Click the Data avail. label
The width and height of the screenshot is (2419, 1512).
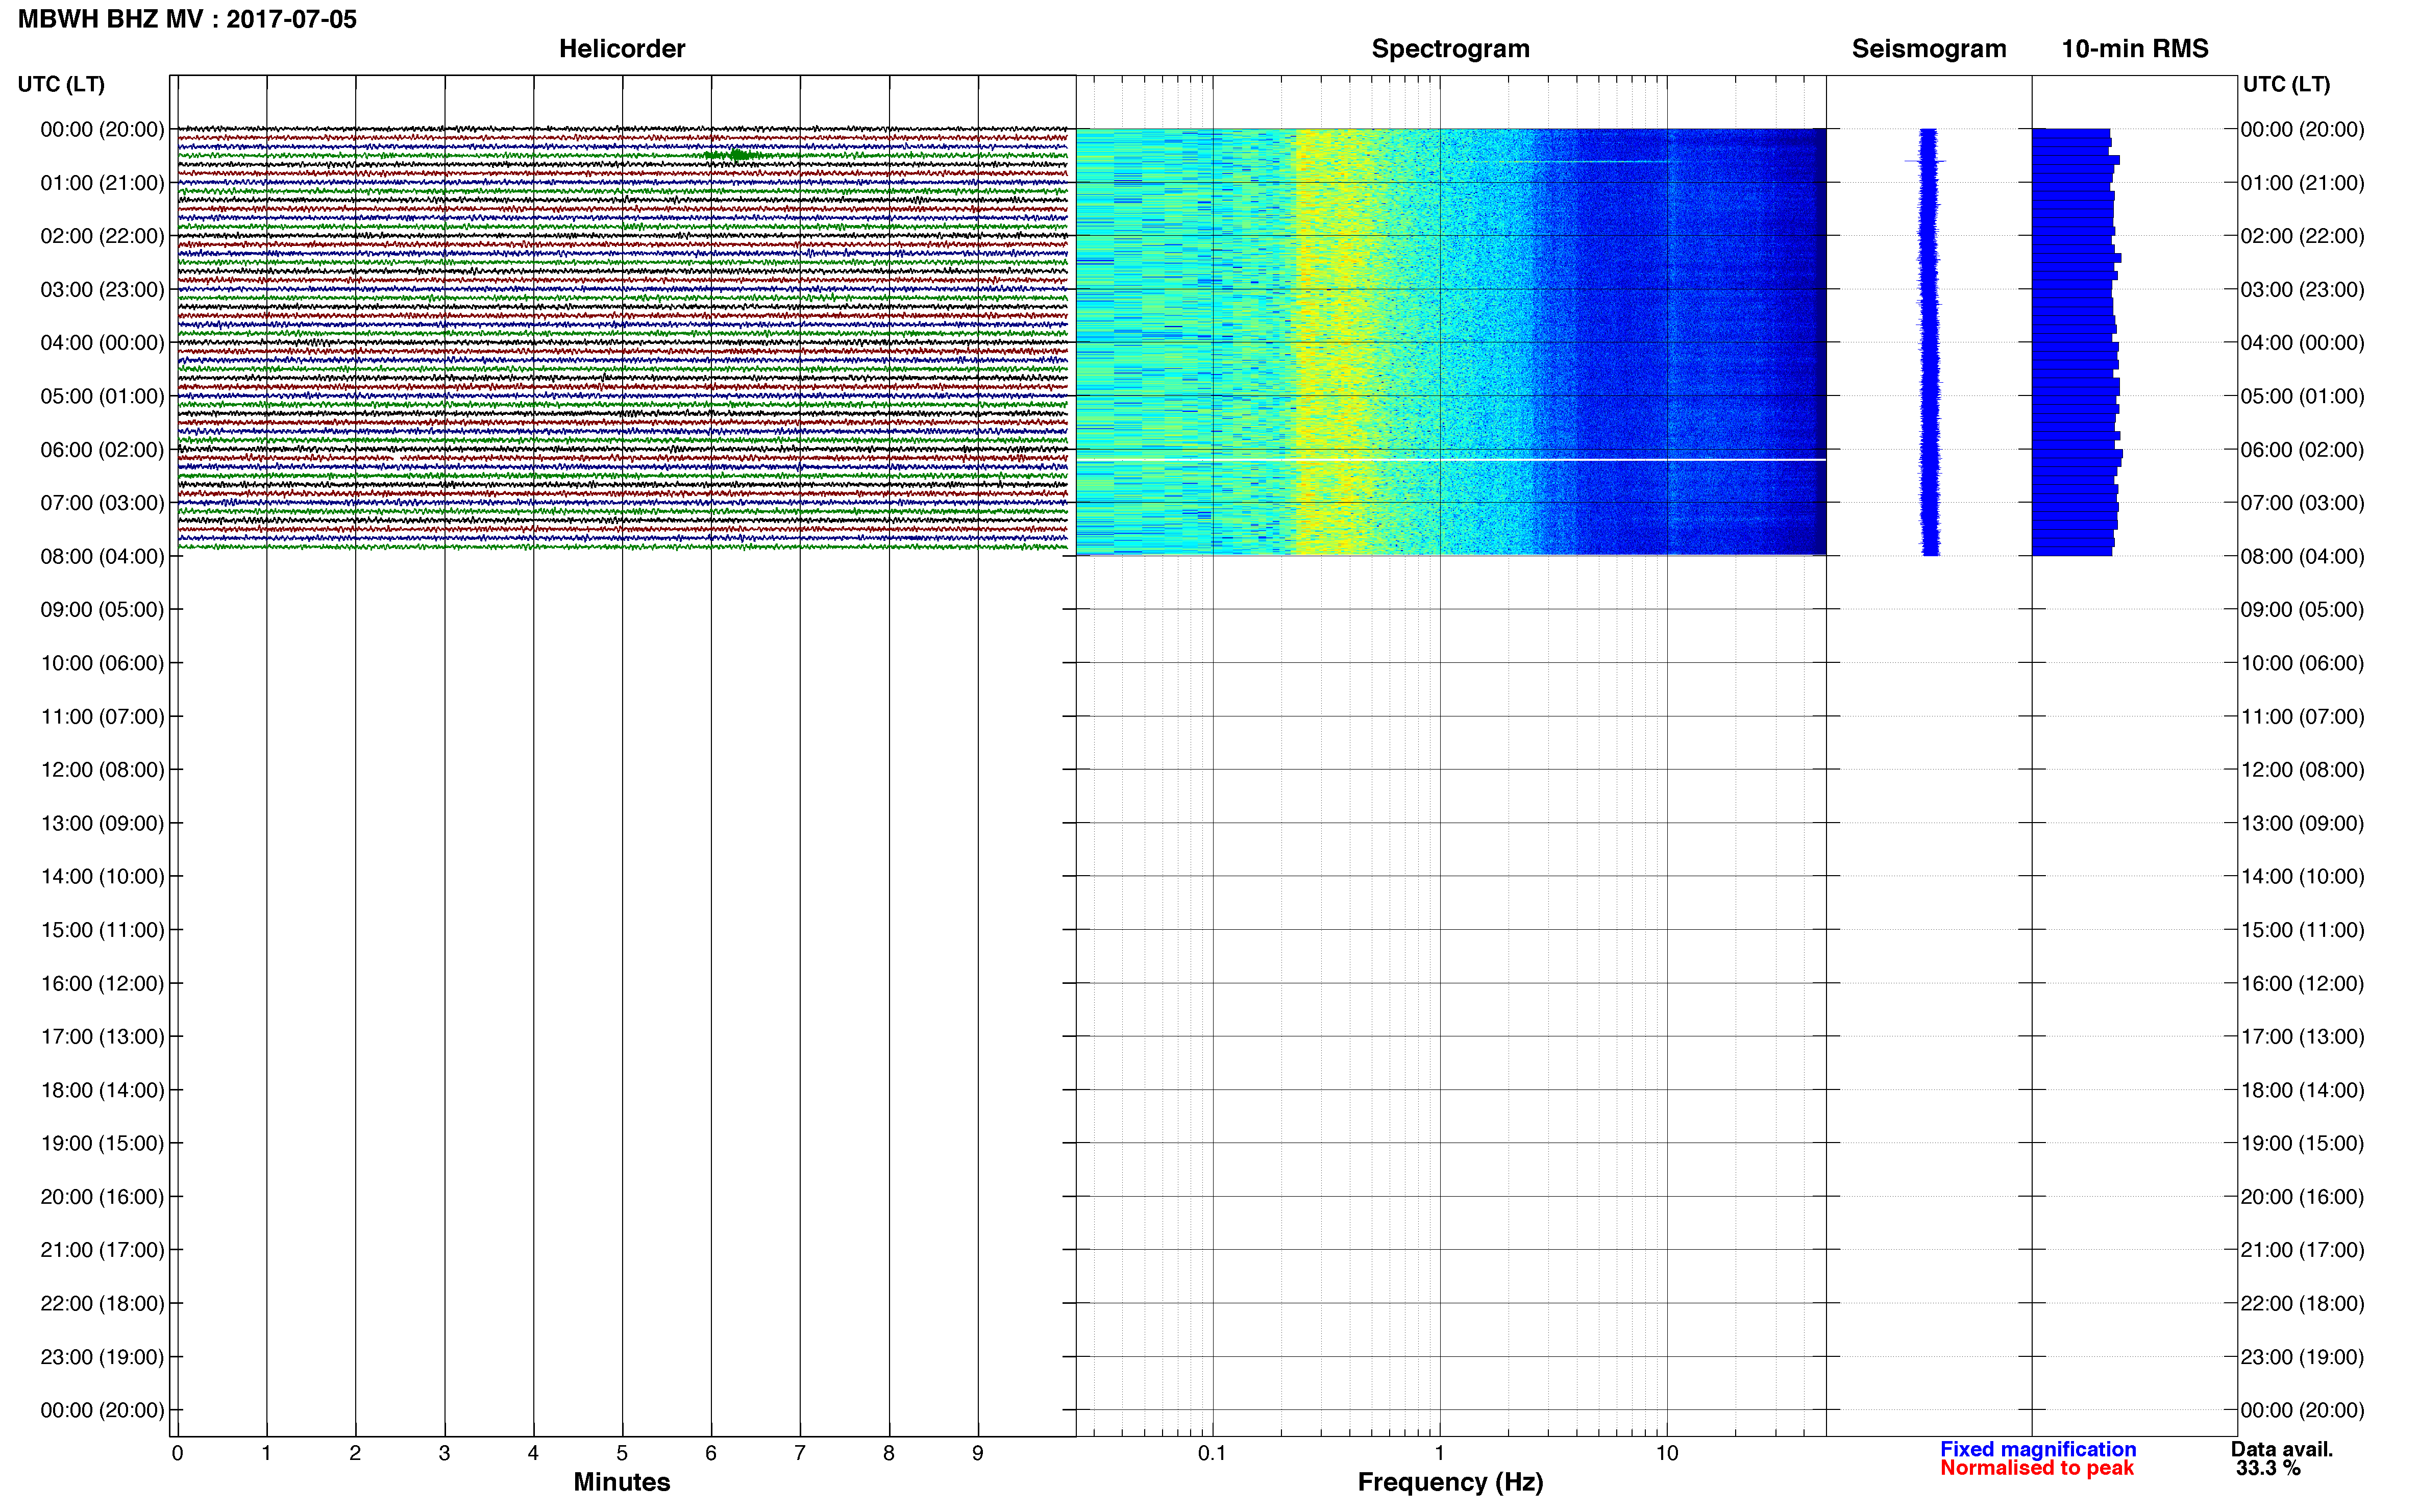(2282, 1449)
